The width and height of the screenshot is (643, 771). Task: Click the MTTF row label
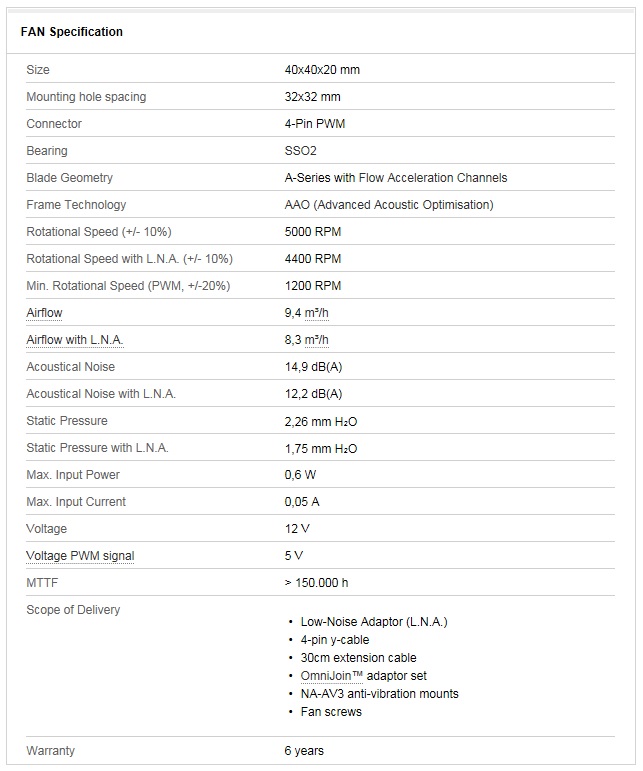(x=42, y=583)
